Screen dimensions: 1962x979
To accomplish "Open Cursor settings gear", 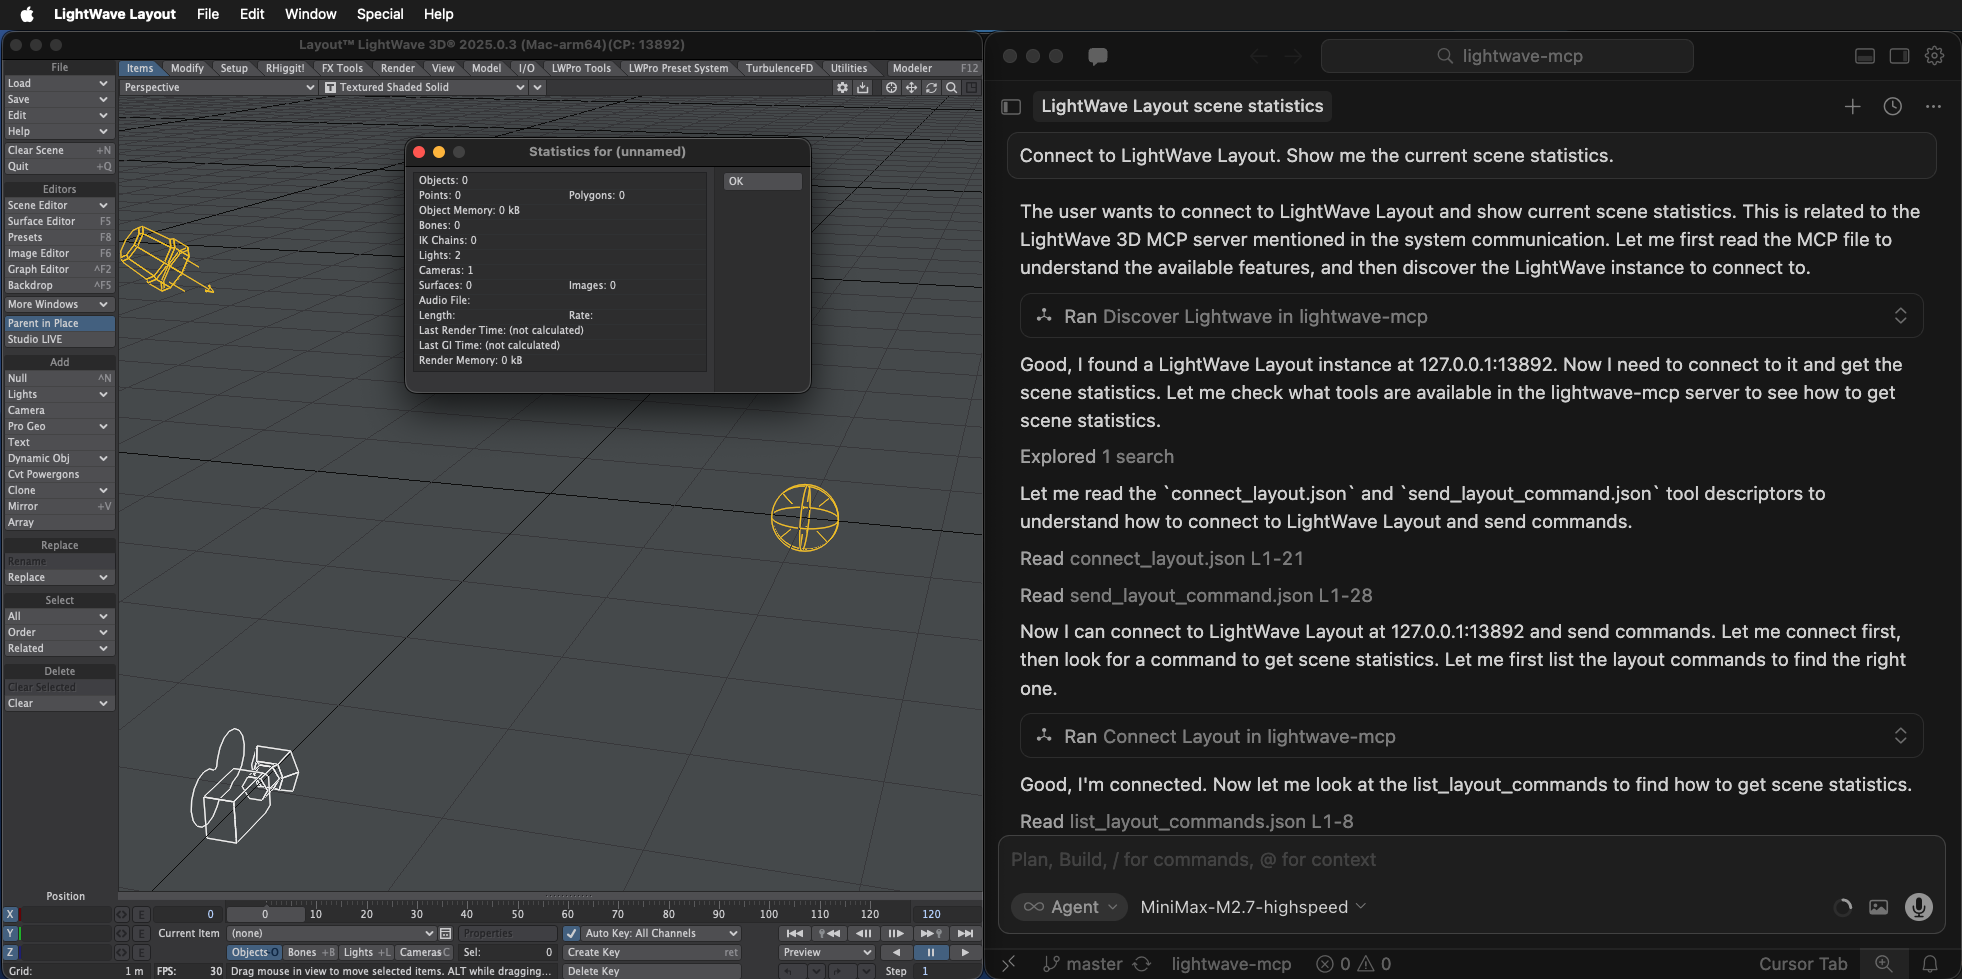I will pyautogui.click(x=1934, y=56).
